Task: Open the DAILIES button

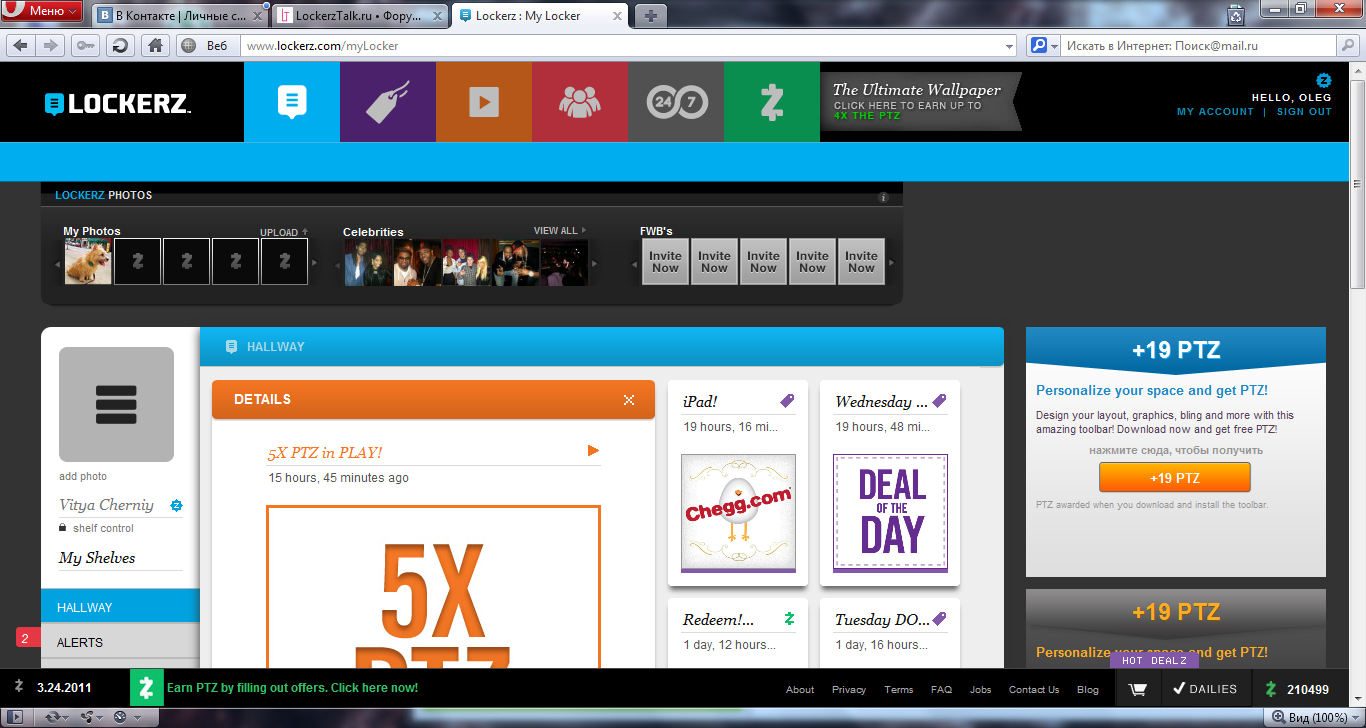Action: (1205, 689)
